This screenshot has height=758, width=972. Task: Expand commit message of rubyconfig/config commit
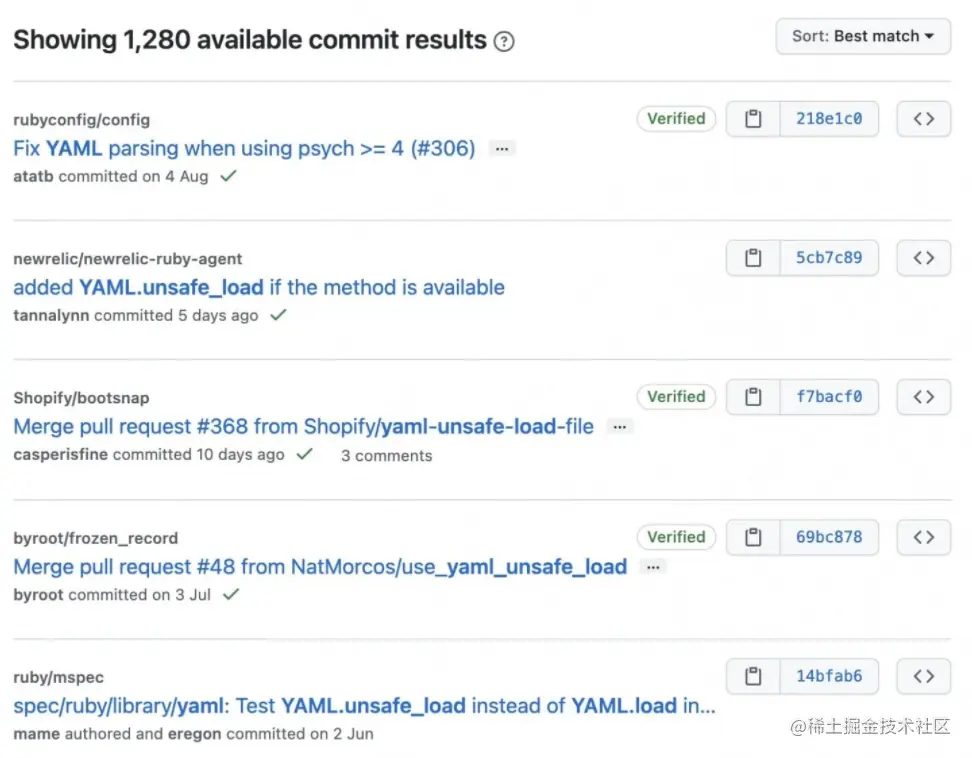point(502,149)
